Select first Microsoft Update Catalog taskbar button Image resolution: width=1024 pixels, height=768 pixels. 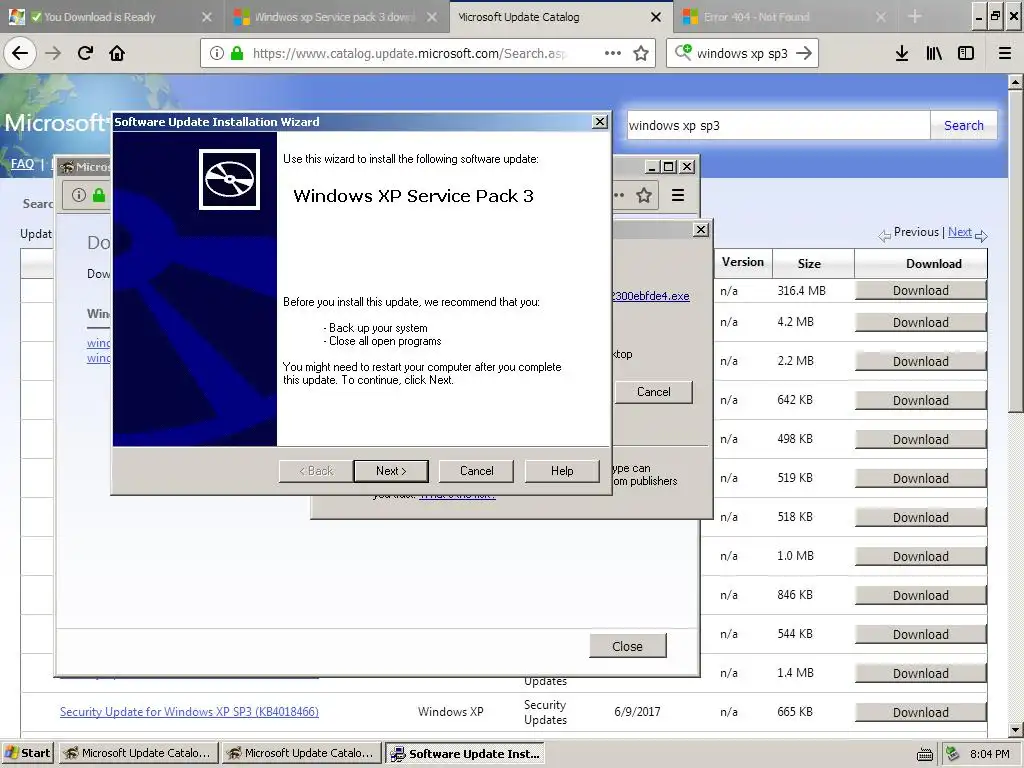pyautogui.click(x=138, y=754)
